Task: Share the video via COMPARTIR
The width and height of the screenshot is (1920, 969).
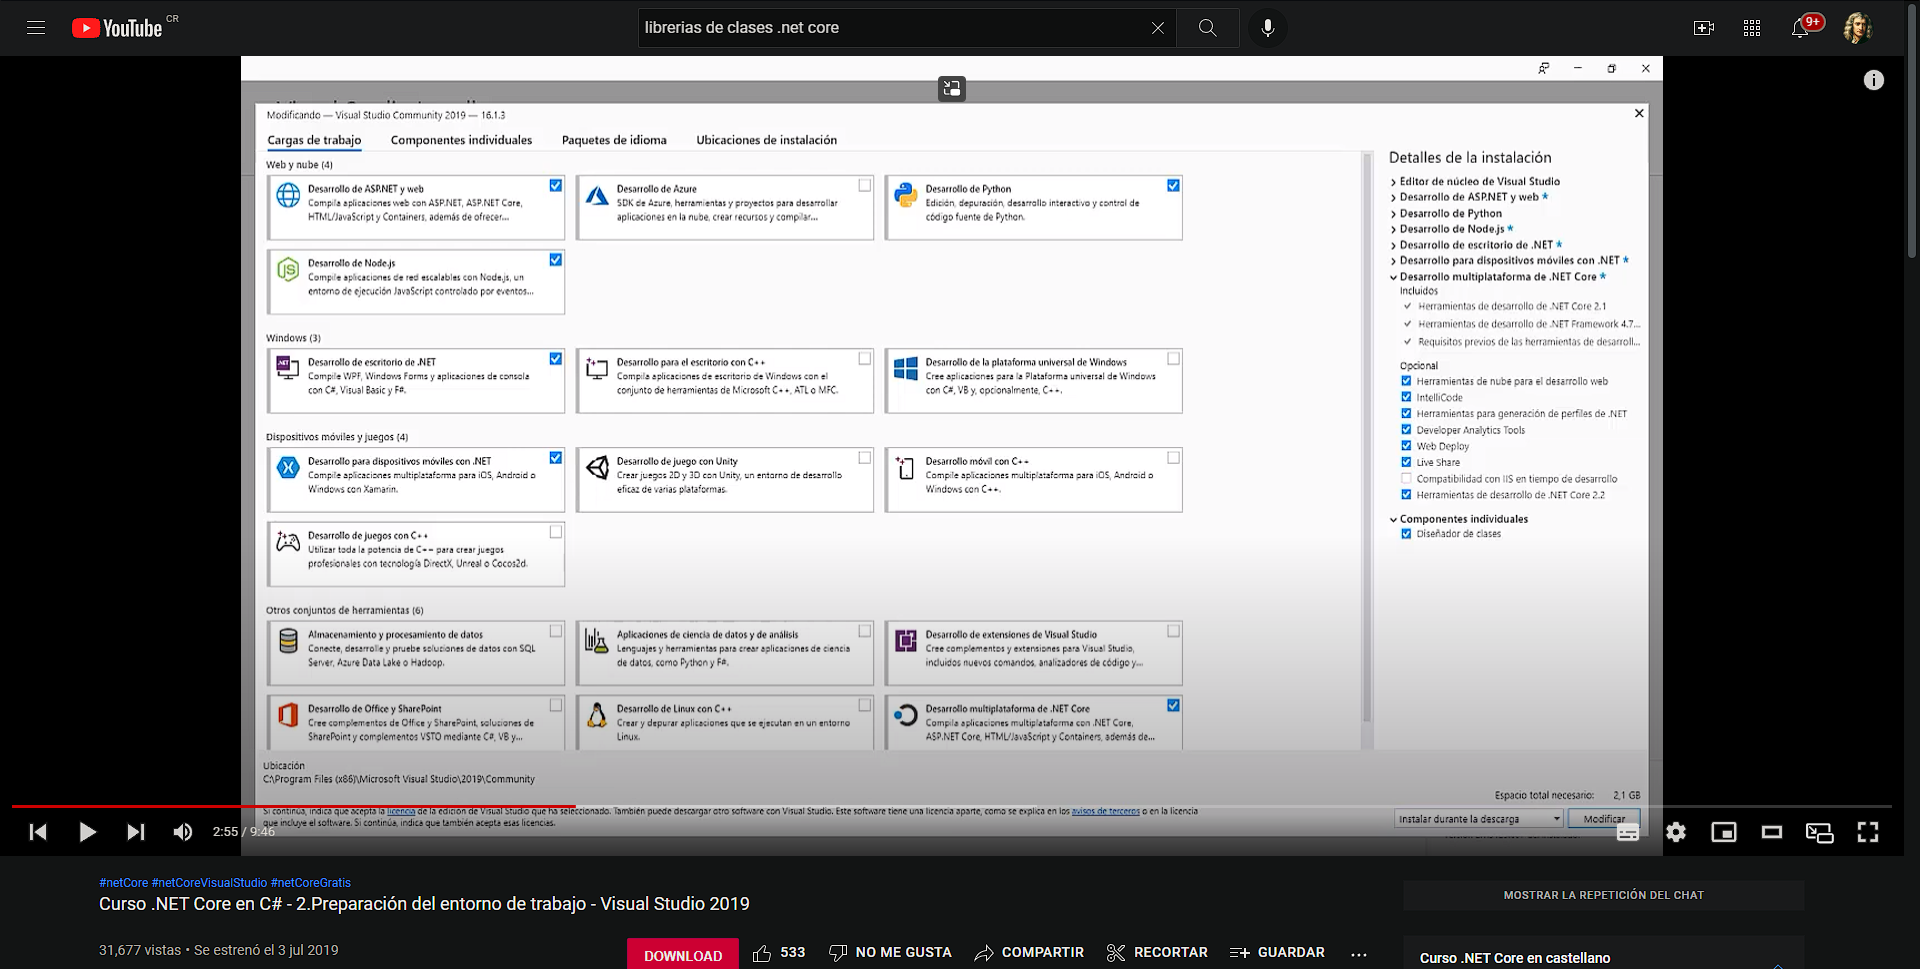Action: point(1029,953)
